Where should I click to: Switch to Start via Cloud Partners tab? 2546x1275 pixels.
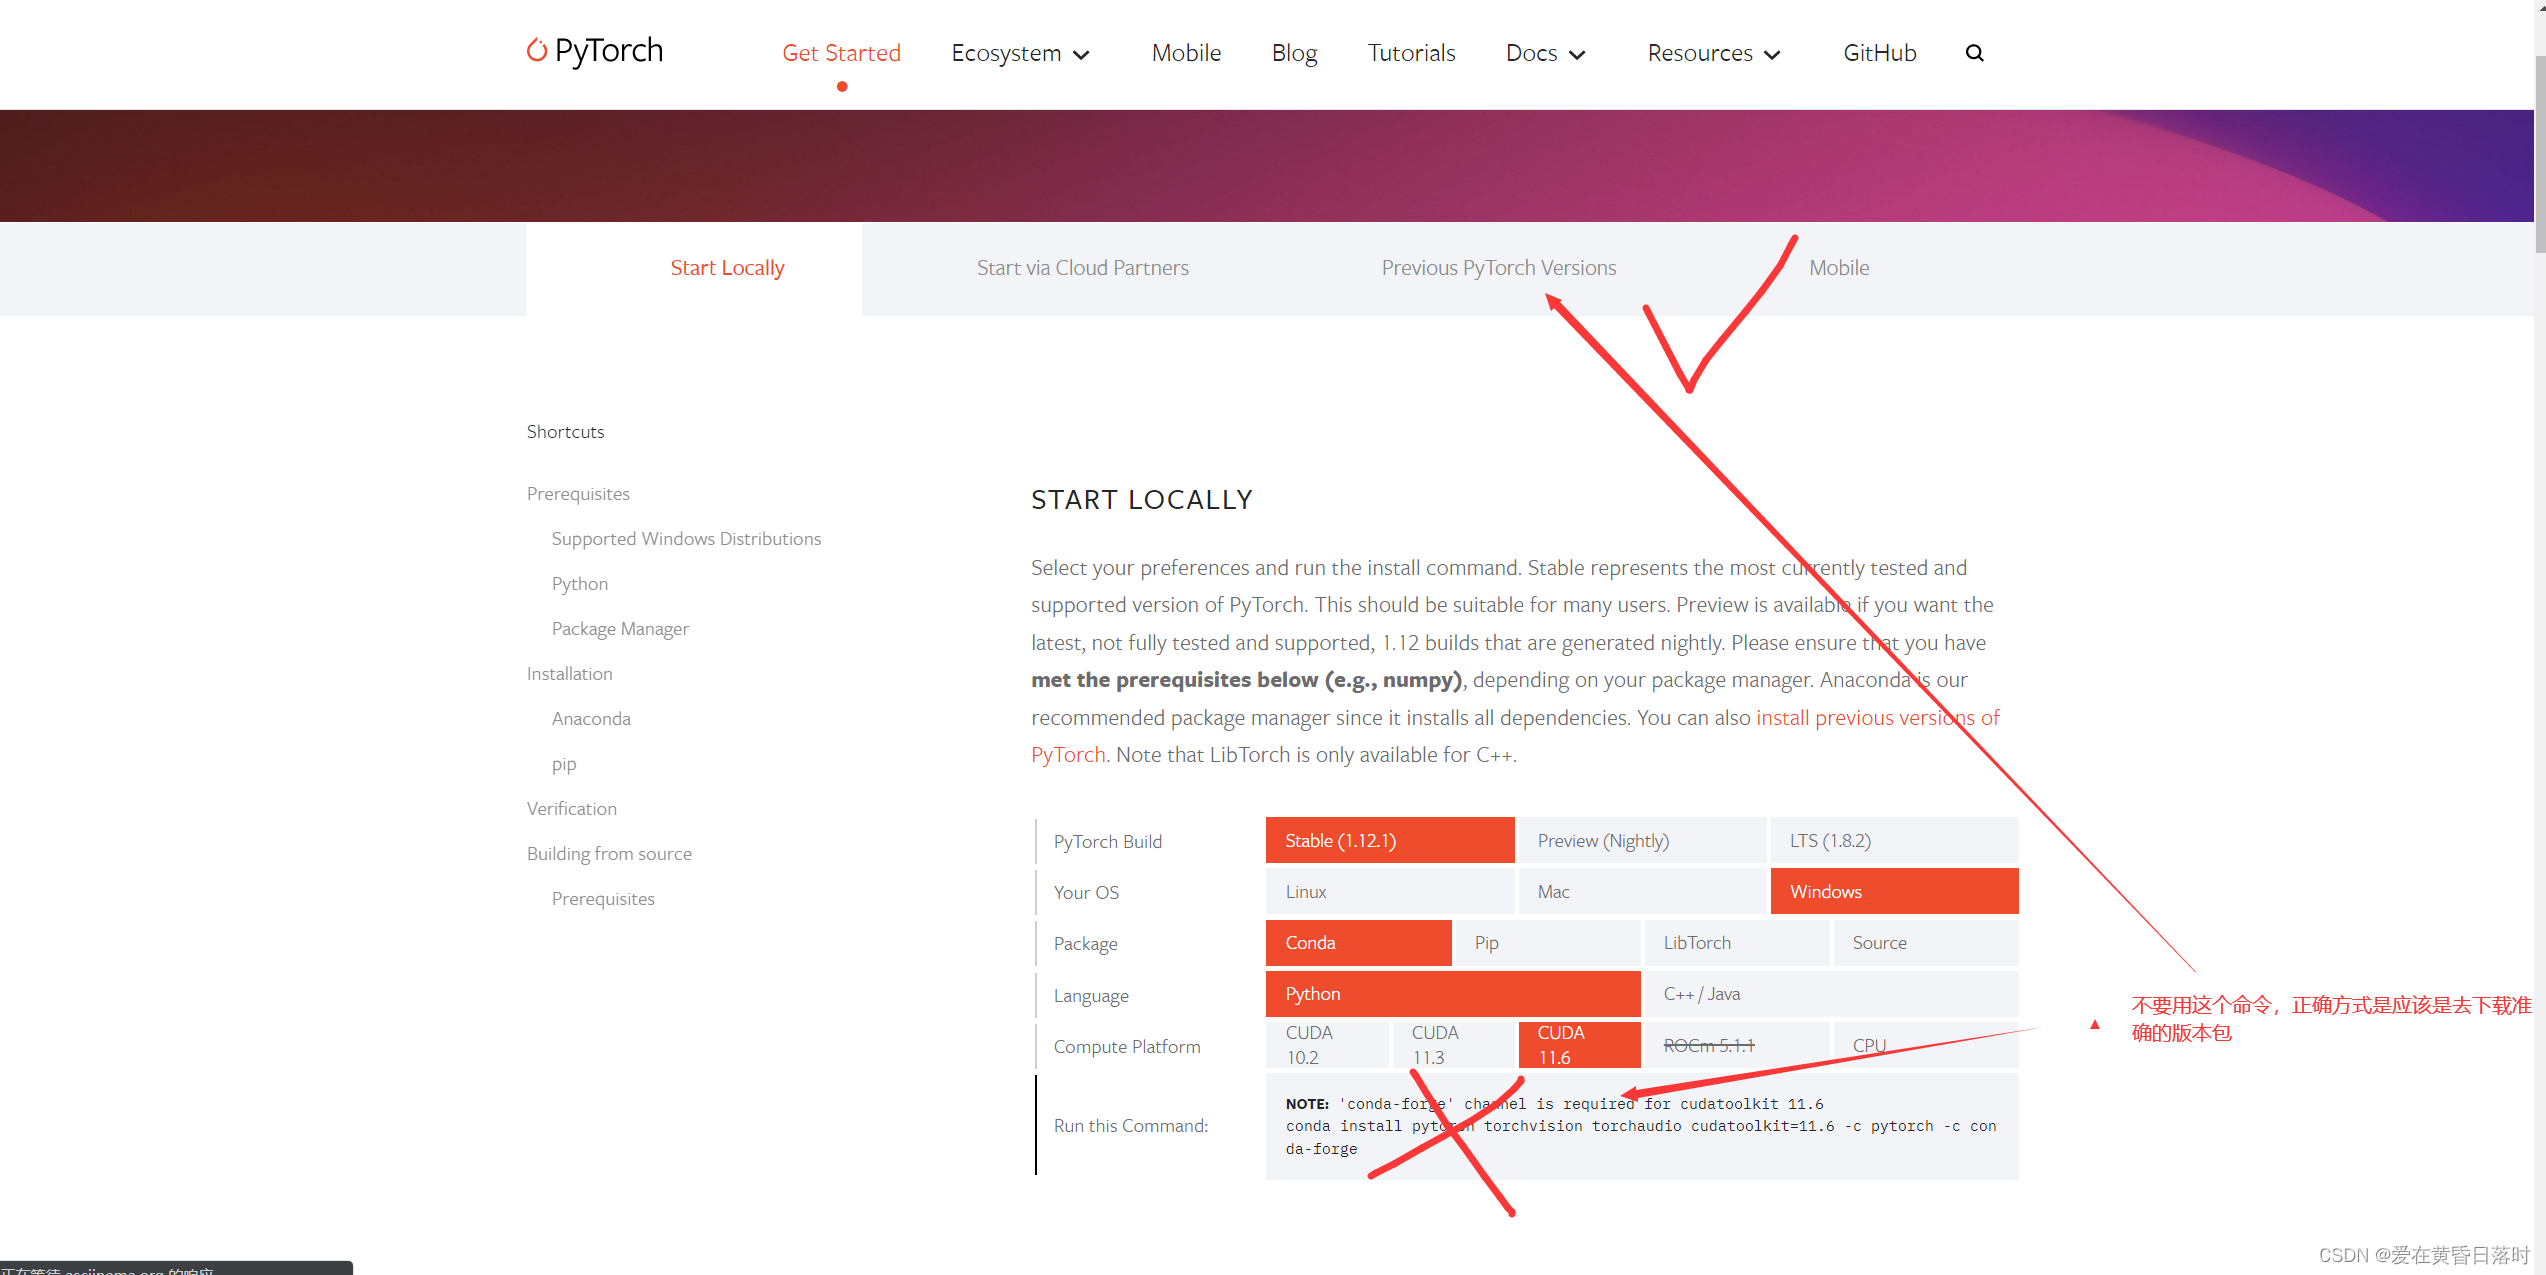(x=1082, y=268)
